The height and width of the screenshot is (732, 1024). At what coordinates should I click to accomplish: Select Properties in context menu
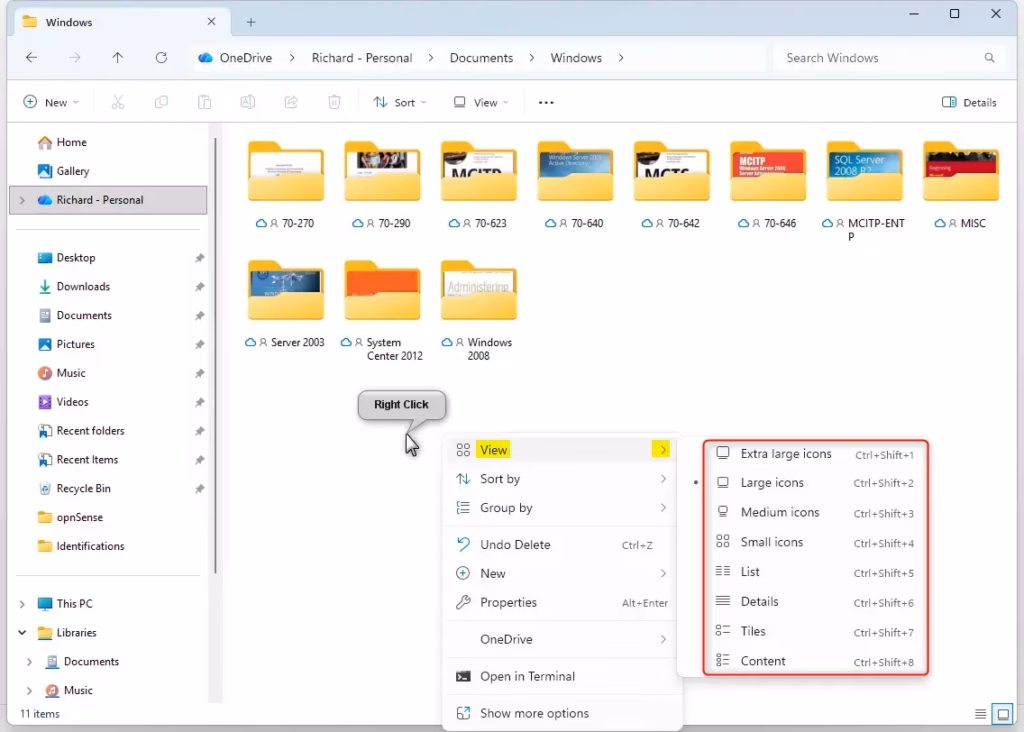click(x=562, y=603)
